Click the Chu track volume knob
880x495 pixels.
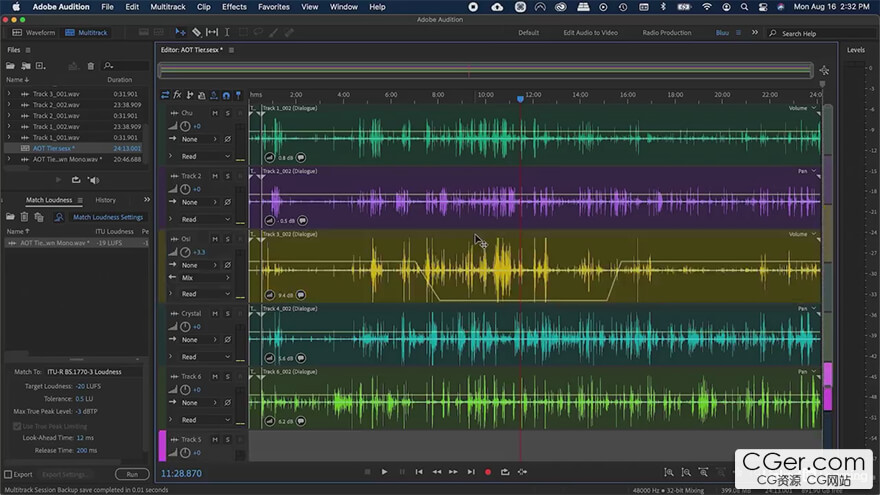185,126
